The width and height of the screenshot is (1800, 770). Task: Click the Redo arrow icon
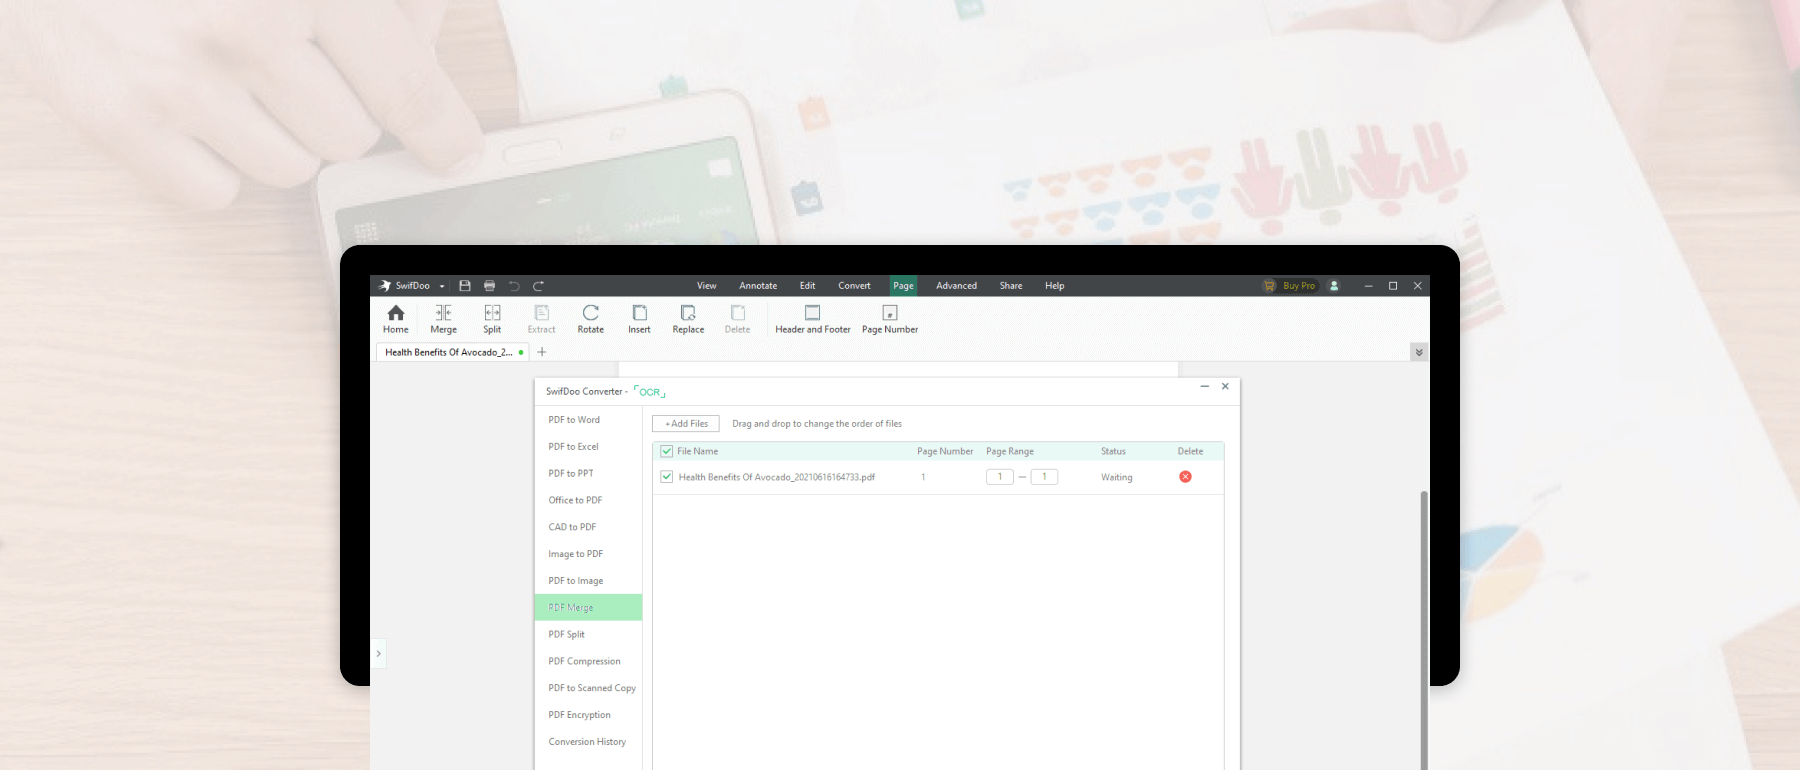539,286
